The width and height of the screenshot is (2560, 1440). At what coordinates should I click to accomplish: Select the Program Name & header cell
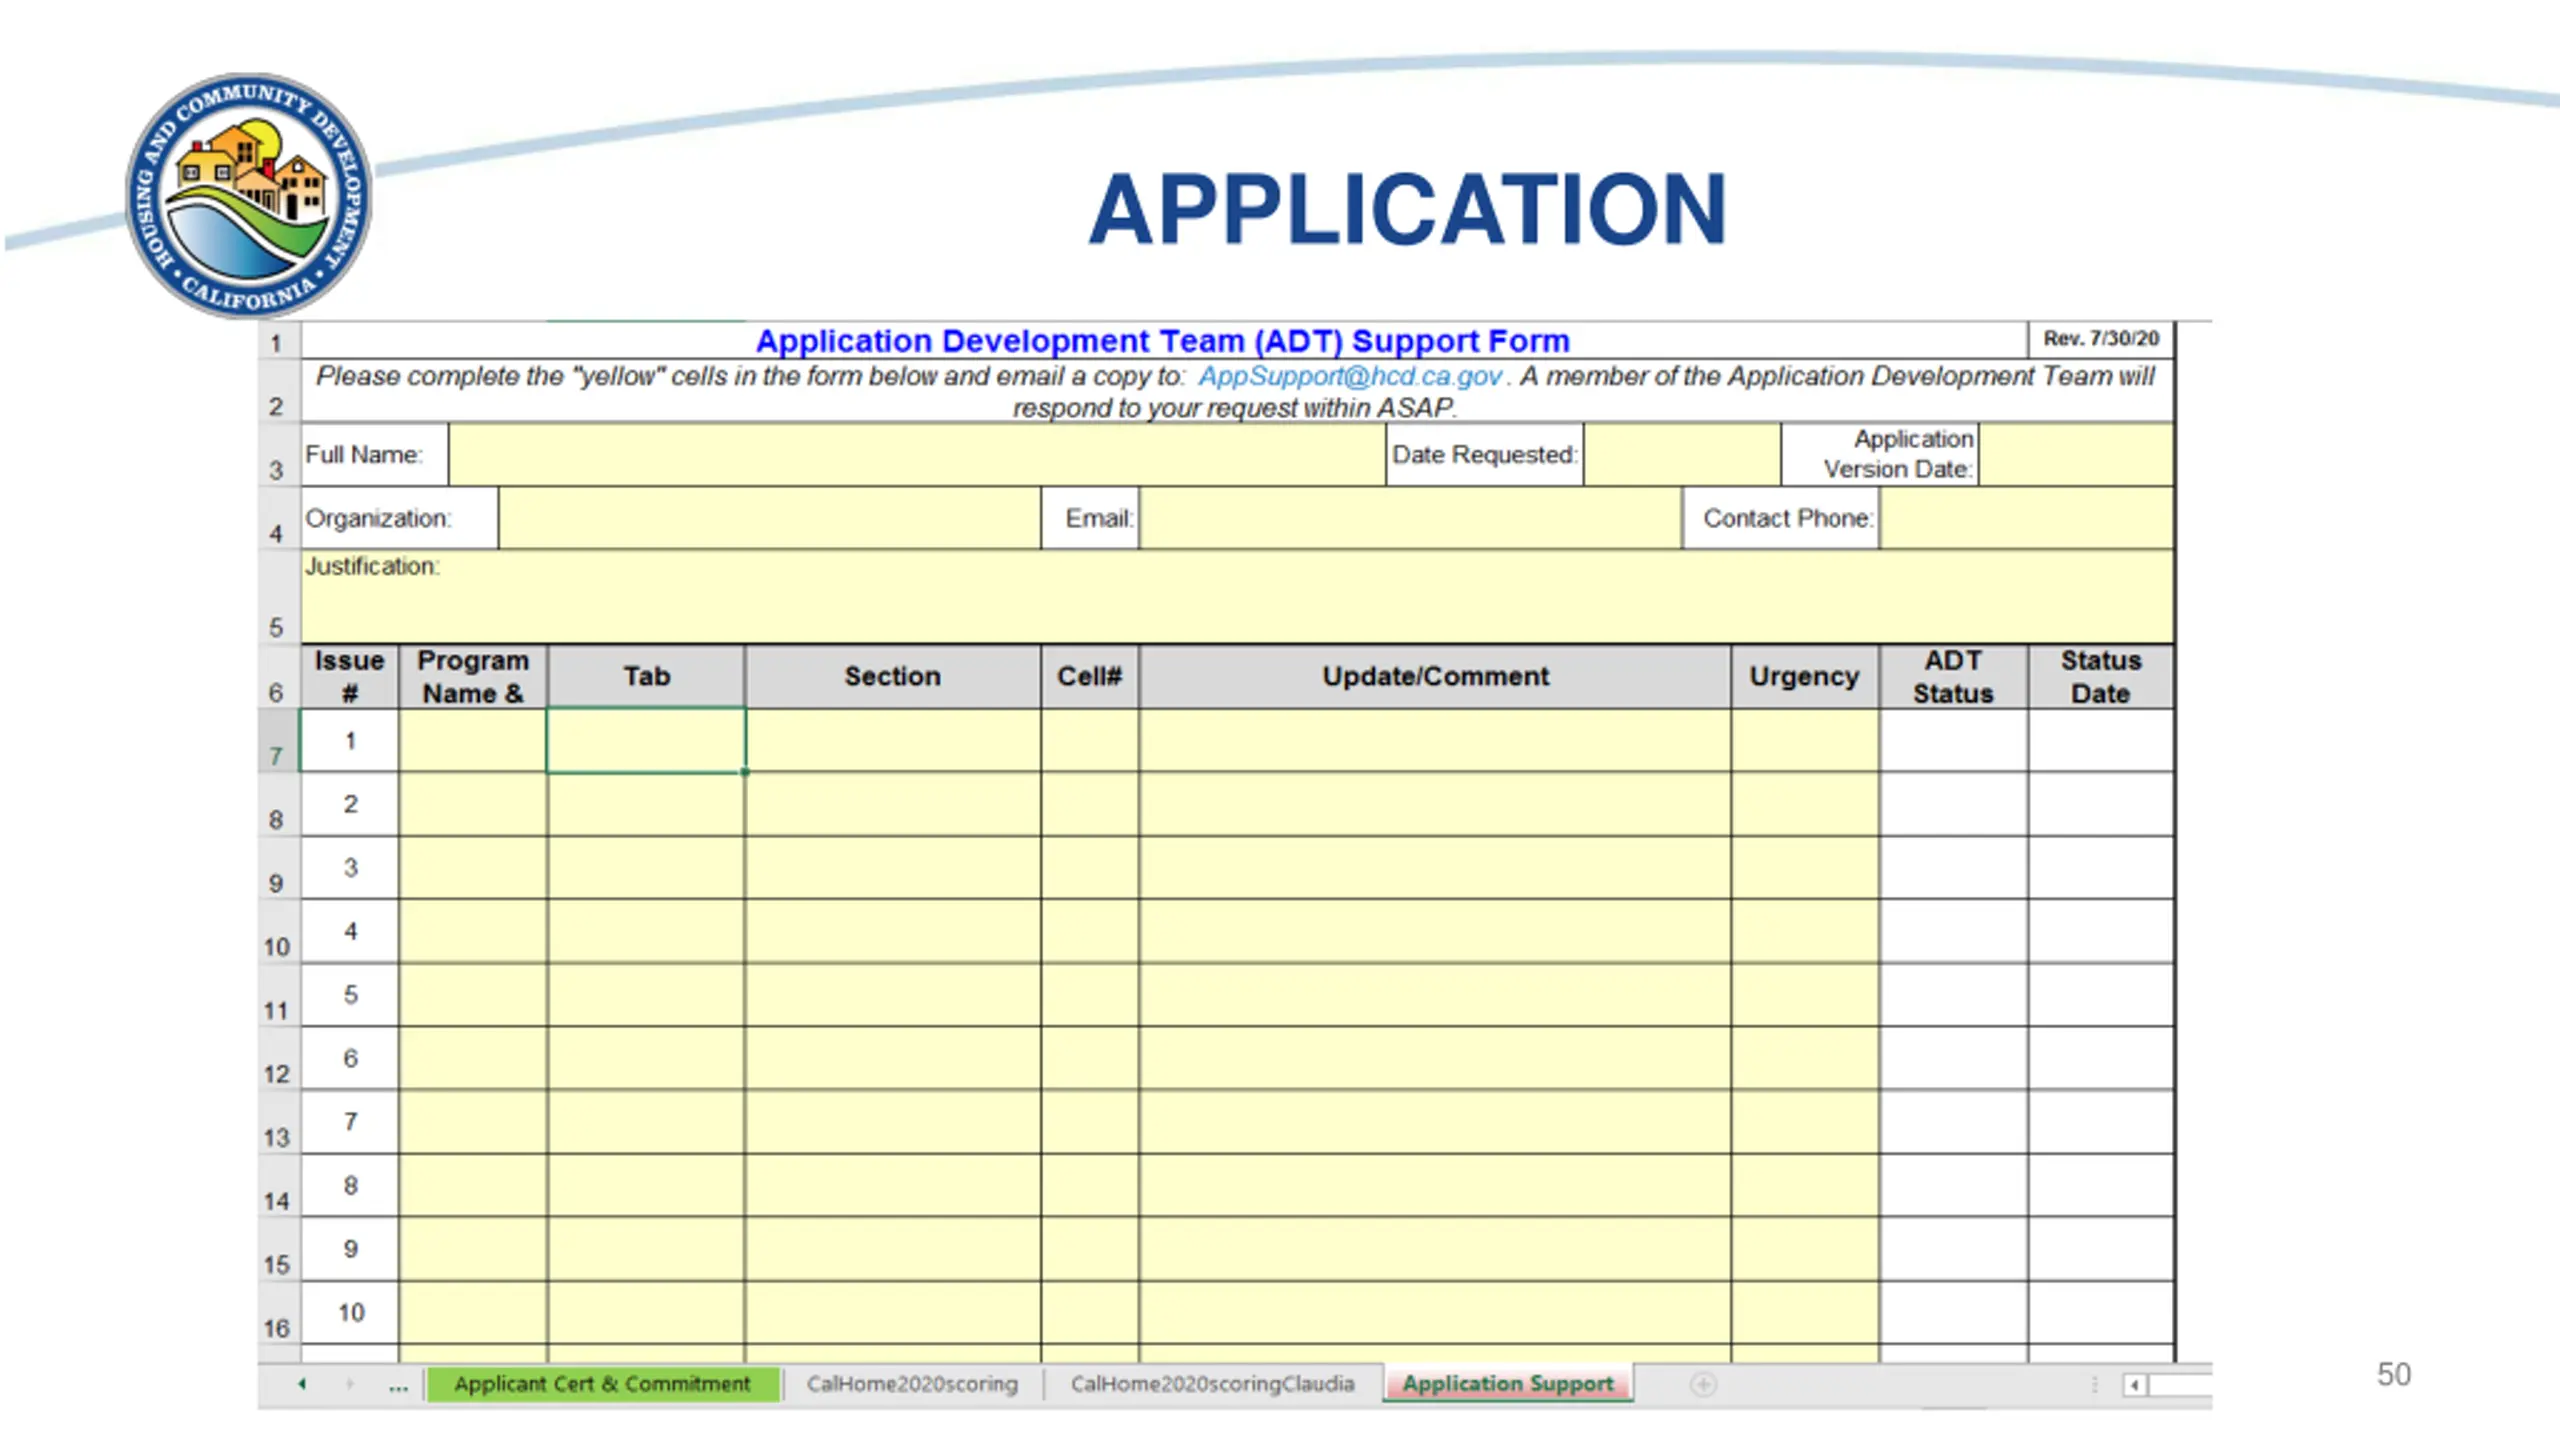[x=473, y=677]
